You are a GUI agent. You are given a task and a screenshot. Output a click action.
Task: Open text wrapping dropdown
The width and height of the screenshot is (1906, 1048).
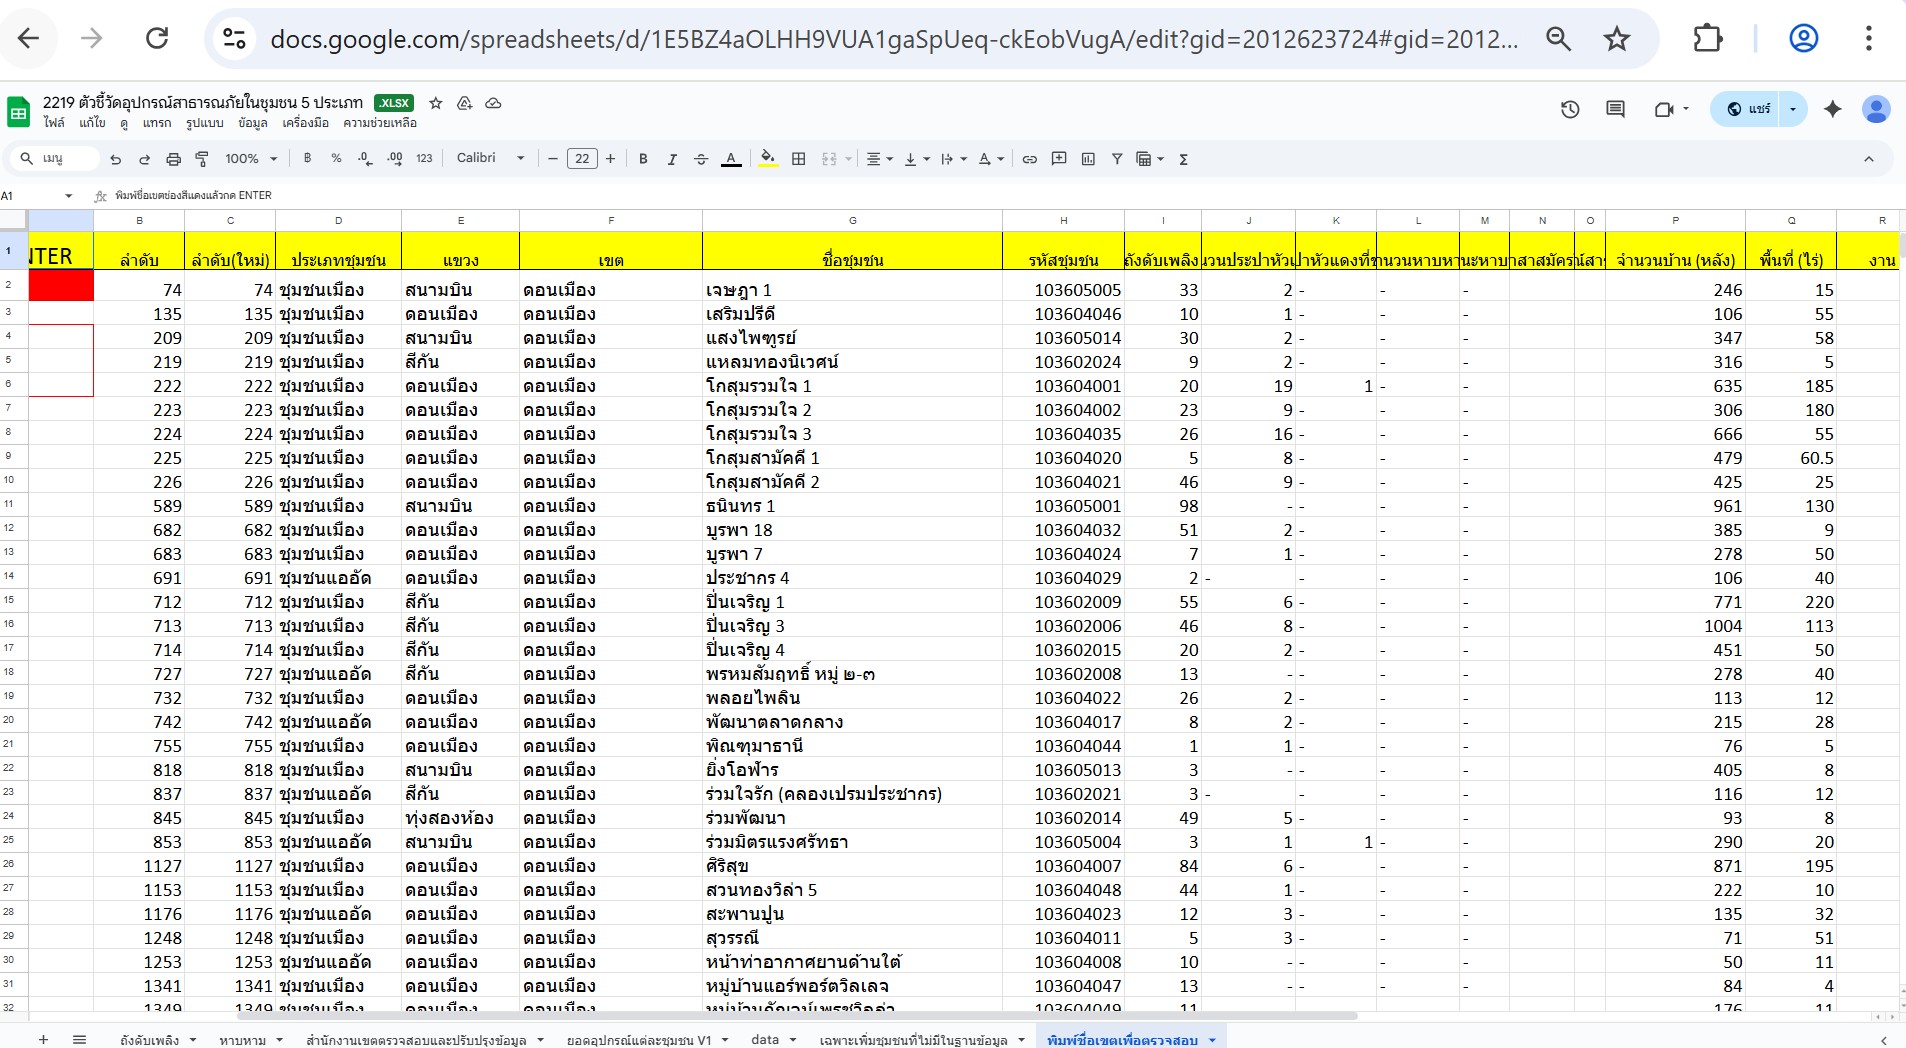[953, 159]
